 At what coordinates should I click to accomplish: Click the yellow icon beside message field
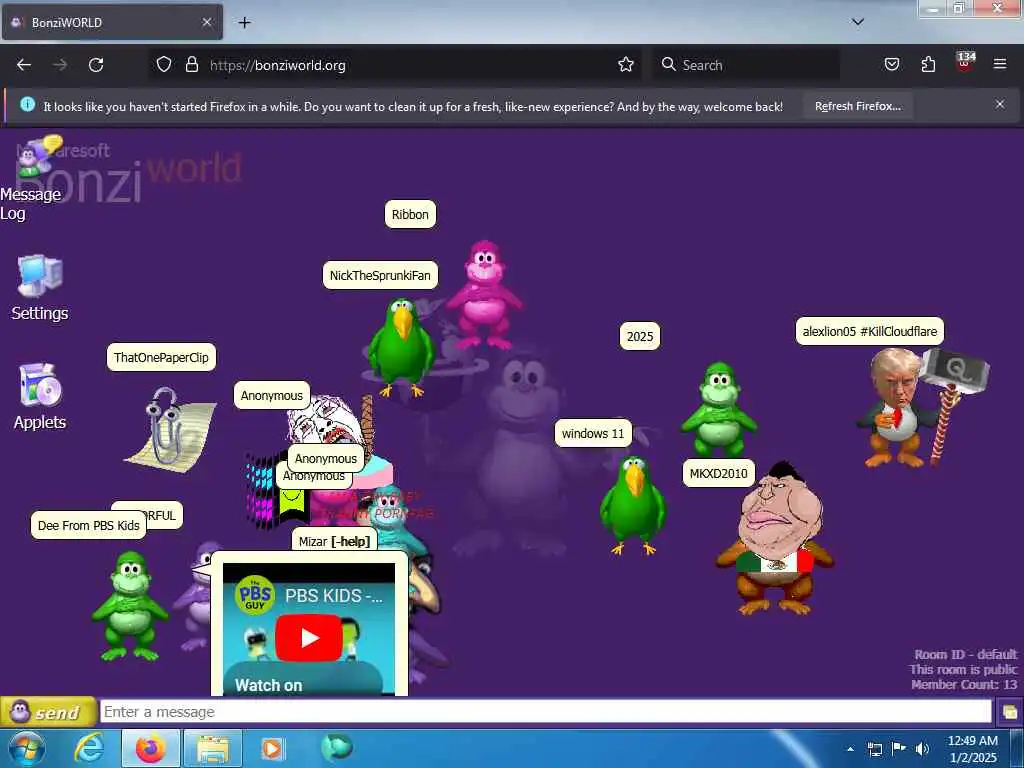click(1010, 712)
